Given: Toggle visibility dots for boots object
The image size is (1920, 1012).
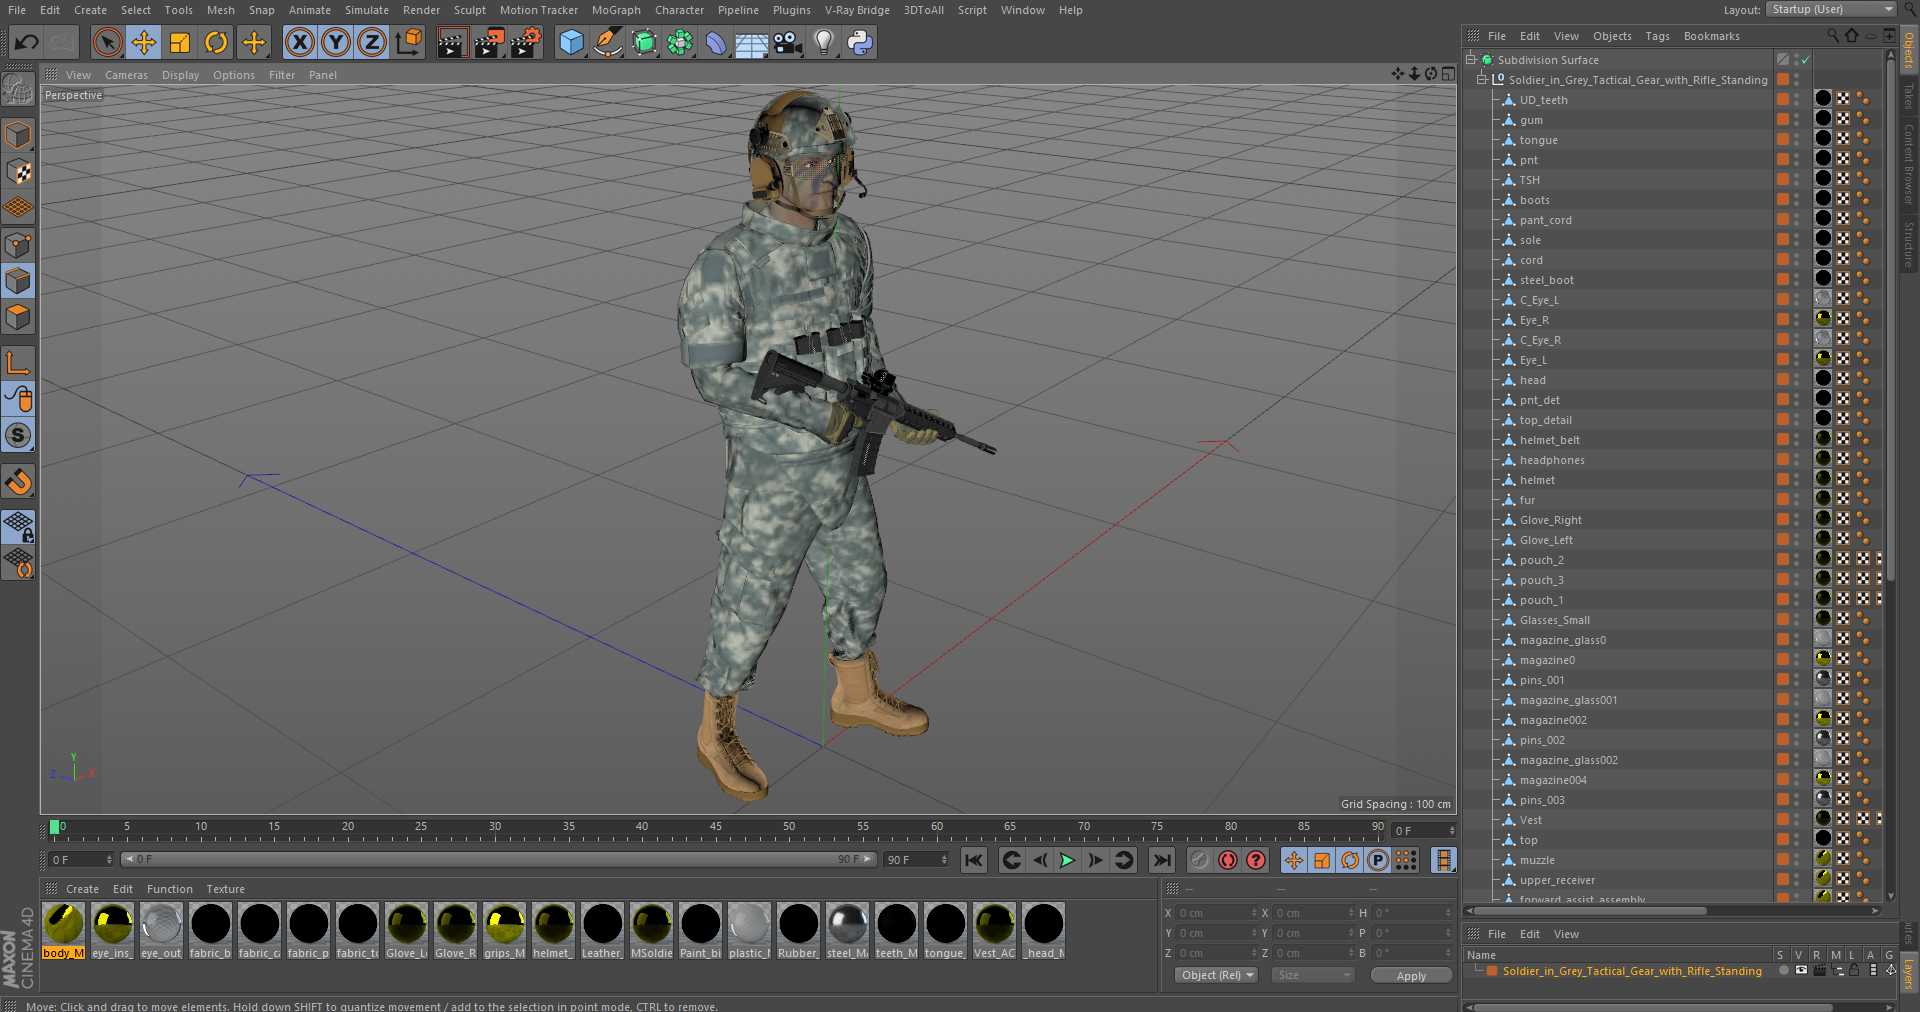Looking at the screenshot, I should pos(1797,200).
